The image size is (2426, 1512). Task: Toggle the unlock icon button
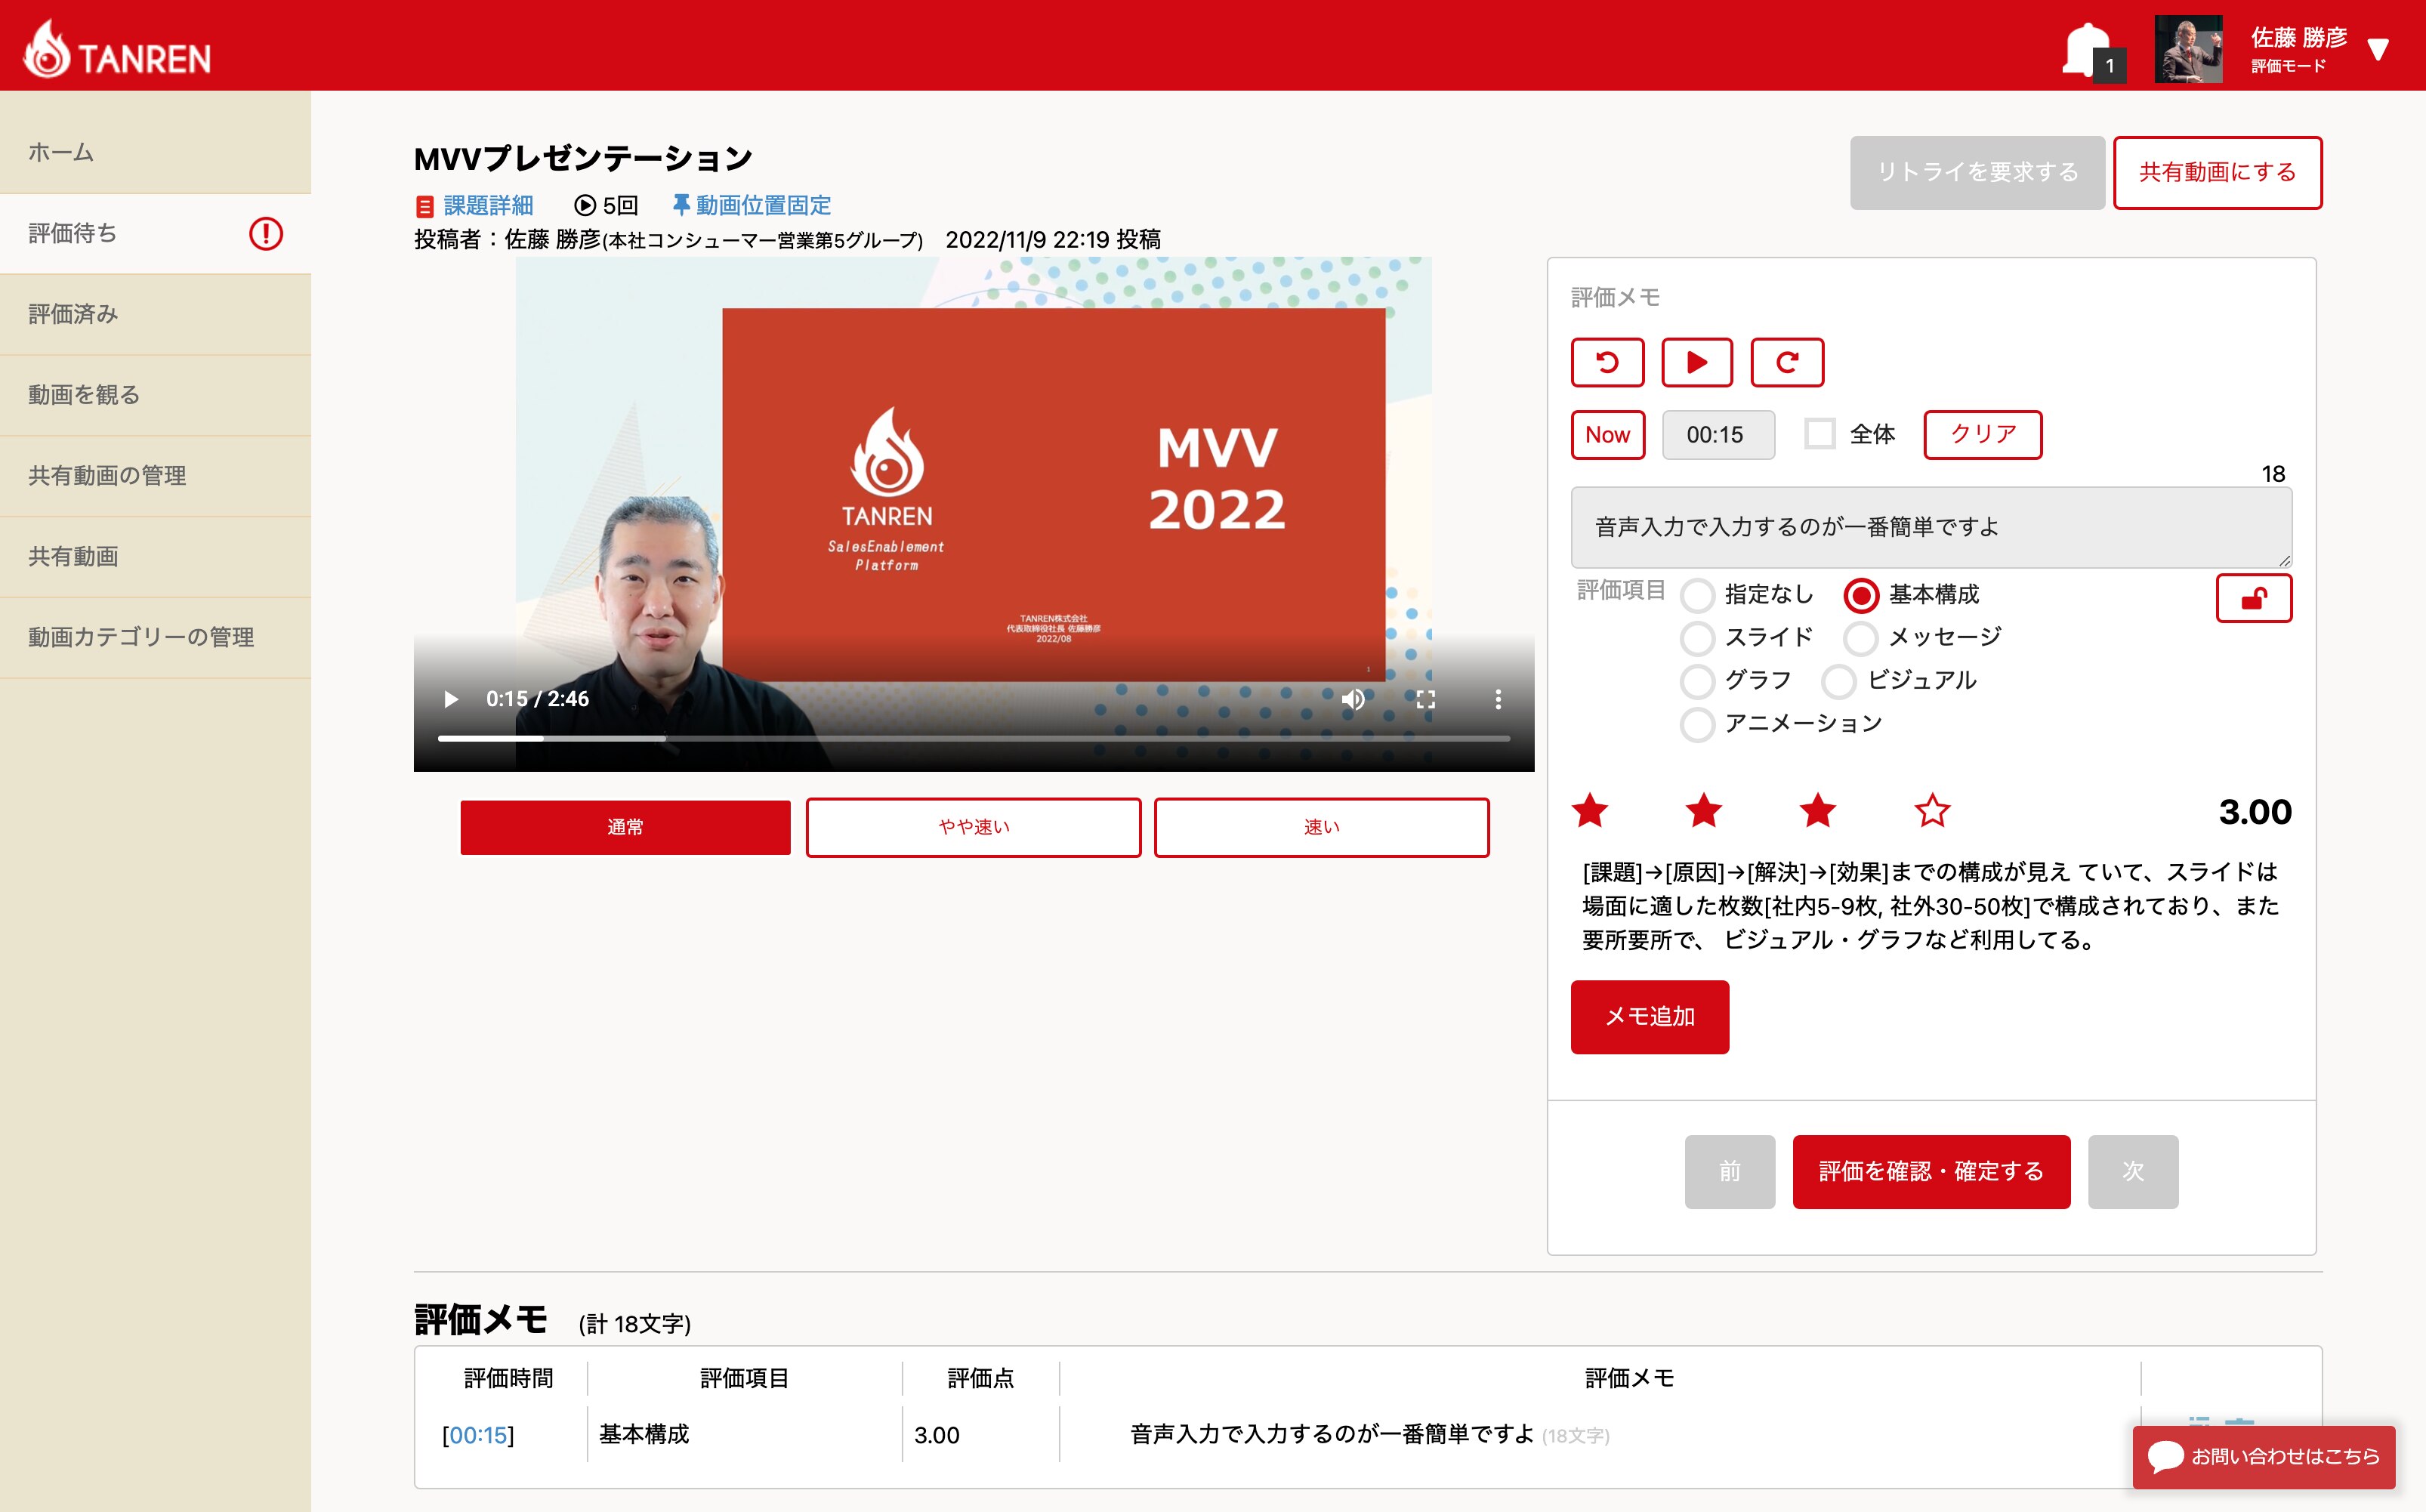(2253, 599)
